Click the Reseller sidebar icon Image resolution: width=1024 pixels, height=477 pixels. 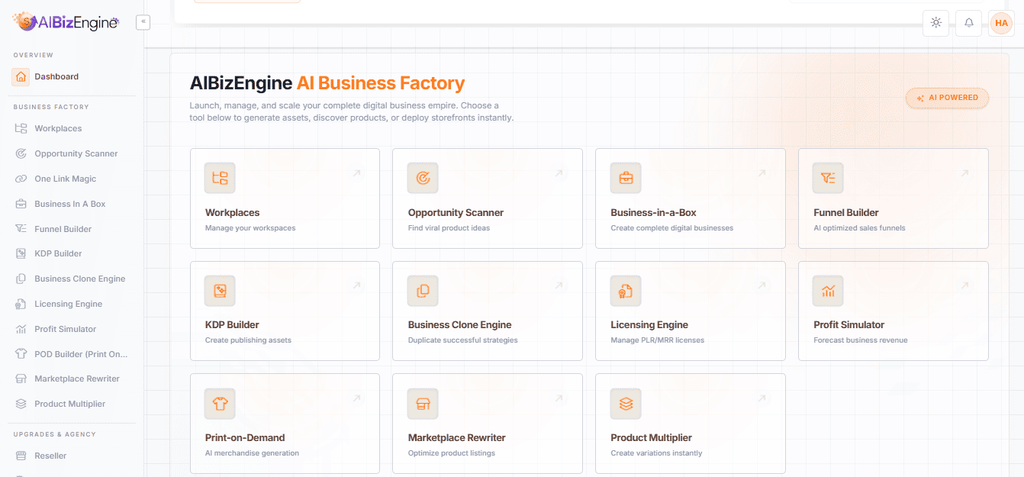tap(21, 455)
